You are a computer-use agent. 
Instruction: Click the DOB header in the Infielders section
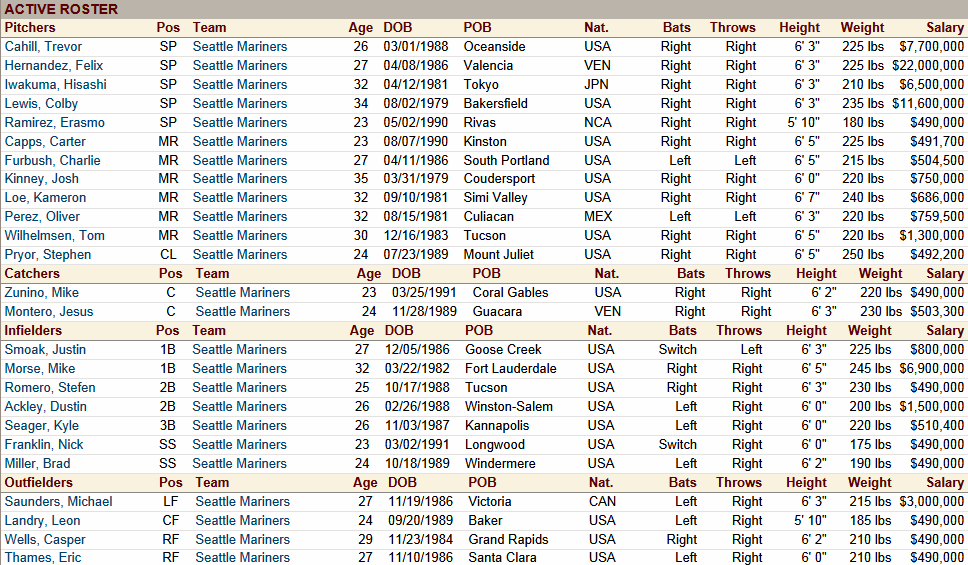point(399,331)
